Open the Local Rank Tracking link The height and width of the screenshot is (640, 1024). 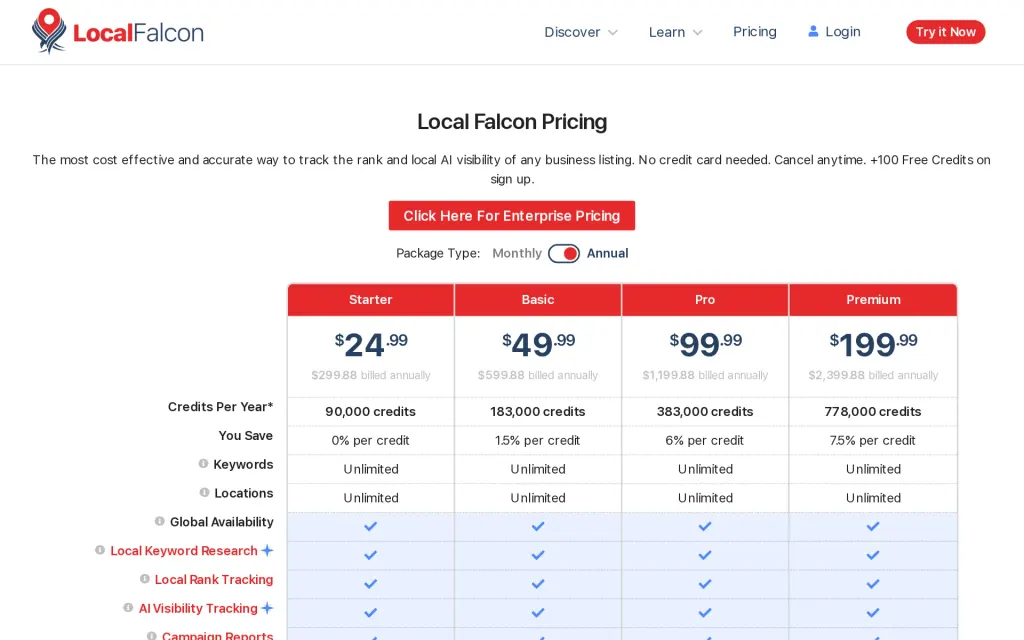pyautogui.click(x=214, y=579)
